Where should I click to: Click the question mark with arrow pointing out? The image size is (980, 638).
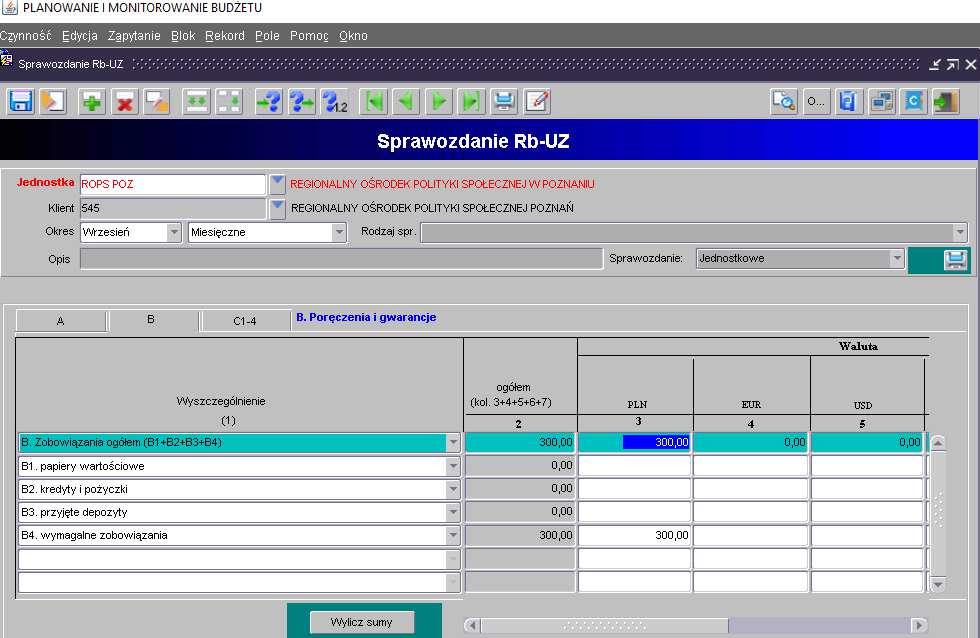(x=301, y=101)
